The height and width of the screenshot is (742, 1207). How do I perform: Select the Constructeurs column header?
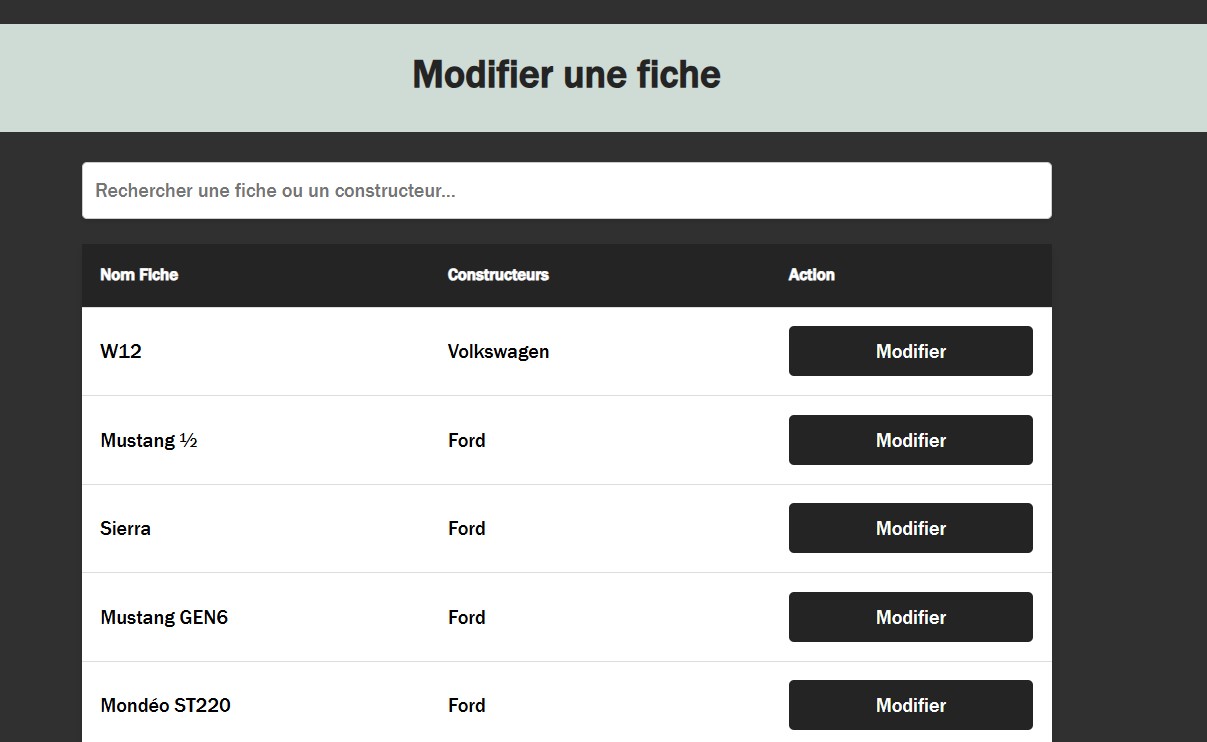pyautogui.click(x=498, y=275)
